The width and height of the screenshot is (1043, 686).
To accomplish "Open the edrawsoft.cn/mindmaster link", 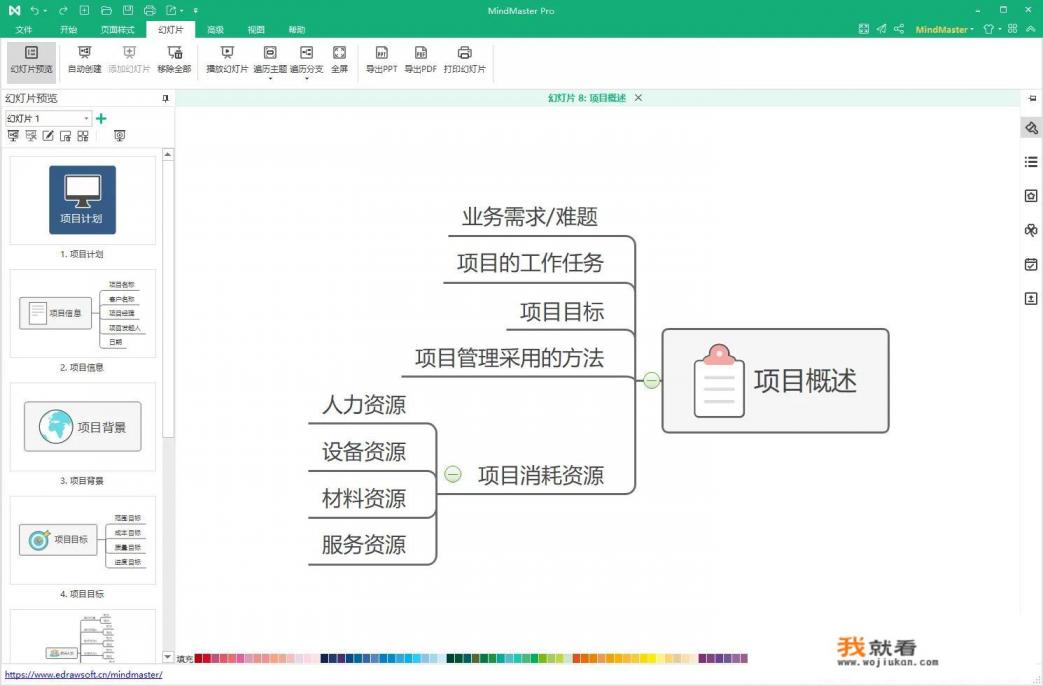I will click(x=84, y=675).
